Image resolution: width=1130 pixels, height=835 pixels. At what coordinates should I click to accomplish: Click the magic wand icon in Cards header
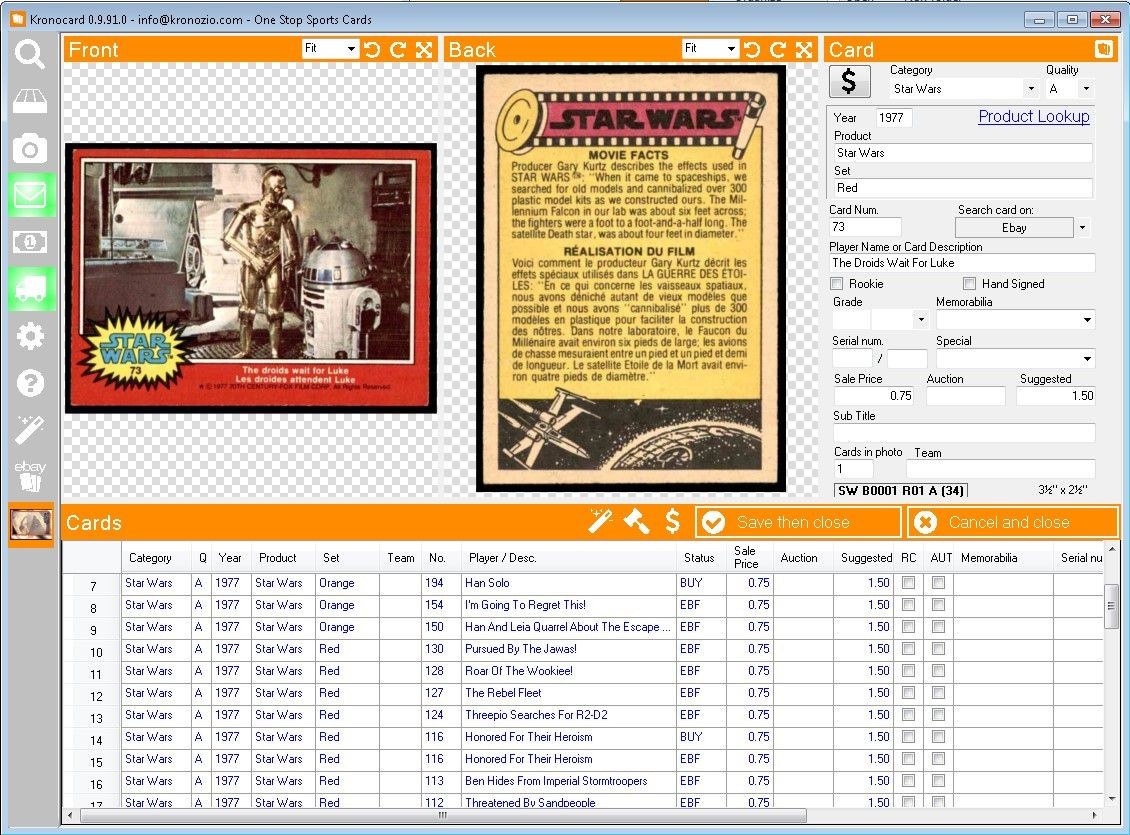(600, 521)
